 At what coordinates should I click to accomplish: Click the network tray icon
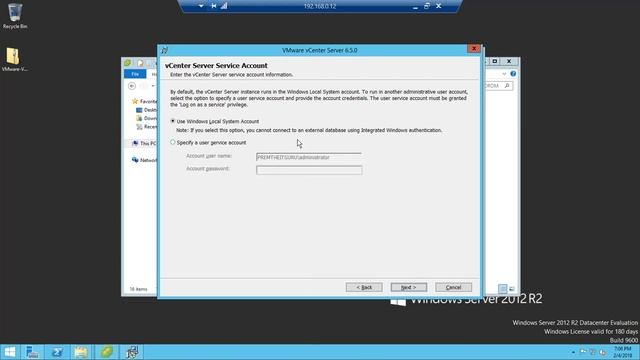[592, 352]
